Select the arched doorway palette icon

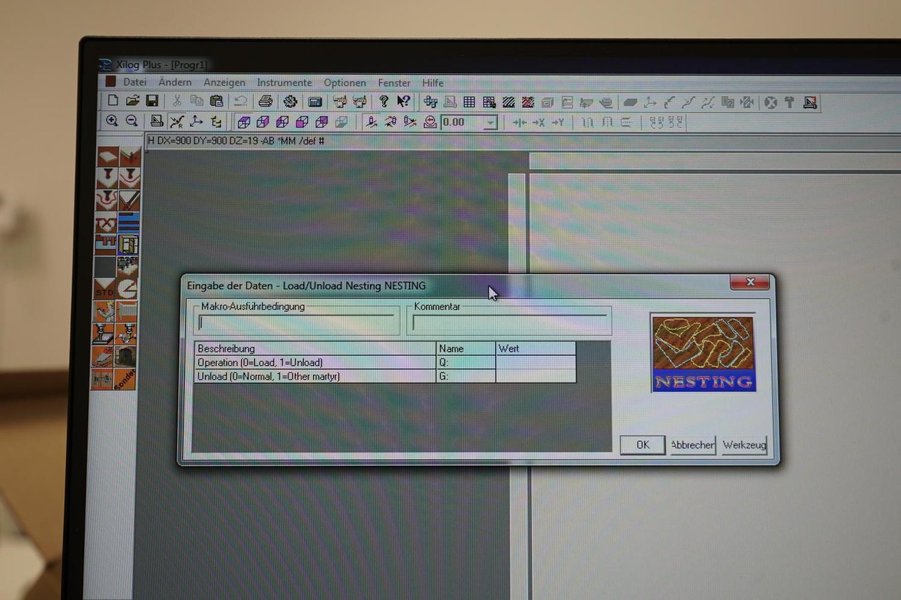(x=126, y=357)
